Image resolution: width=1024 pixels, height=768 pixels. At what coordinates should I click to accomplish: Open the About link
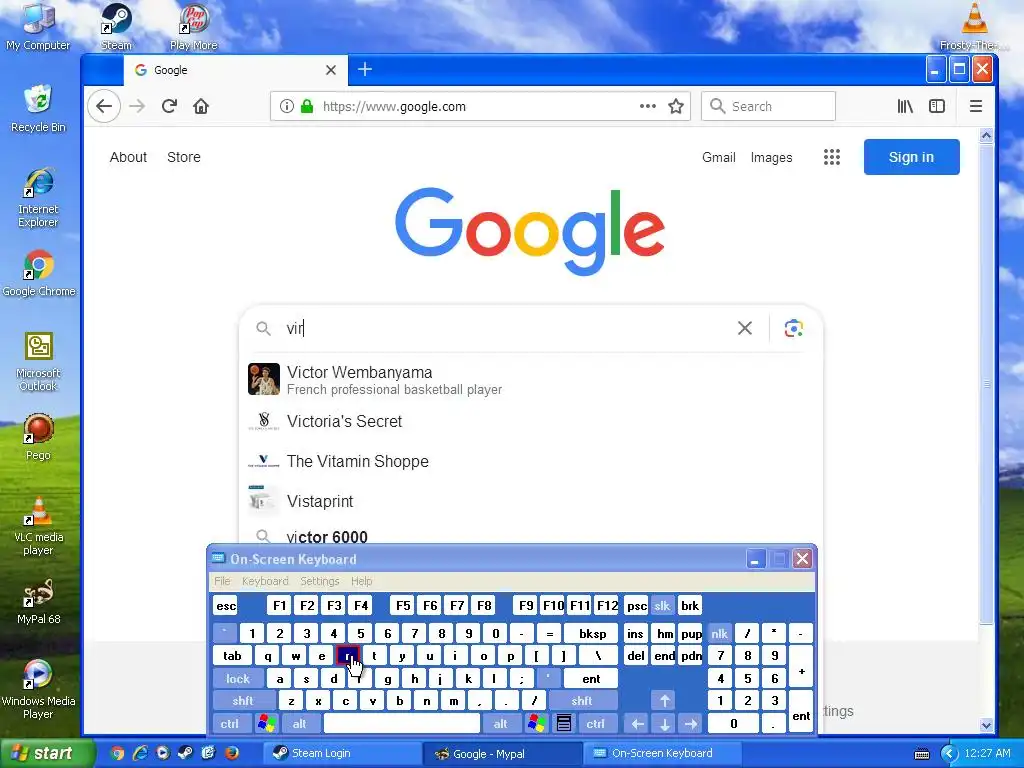128,157
